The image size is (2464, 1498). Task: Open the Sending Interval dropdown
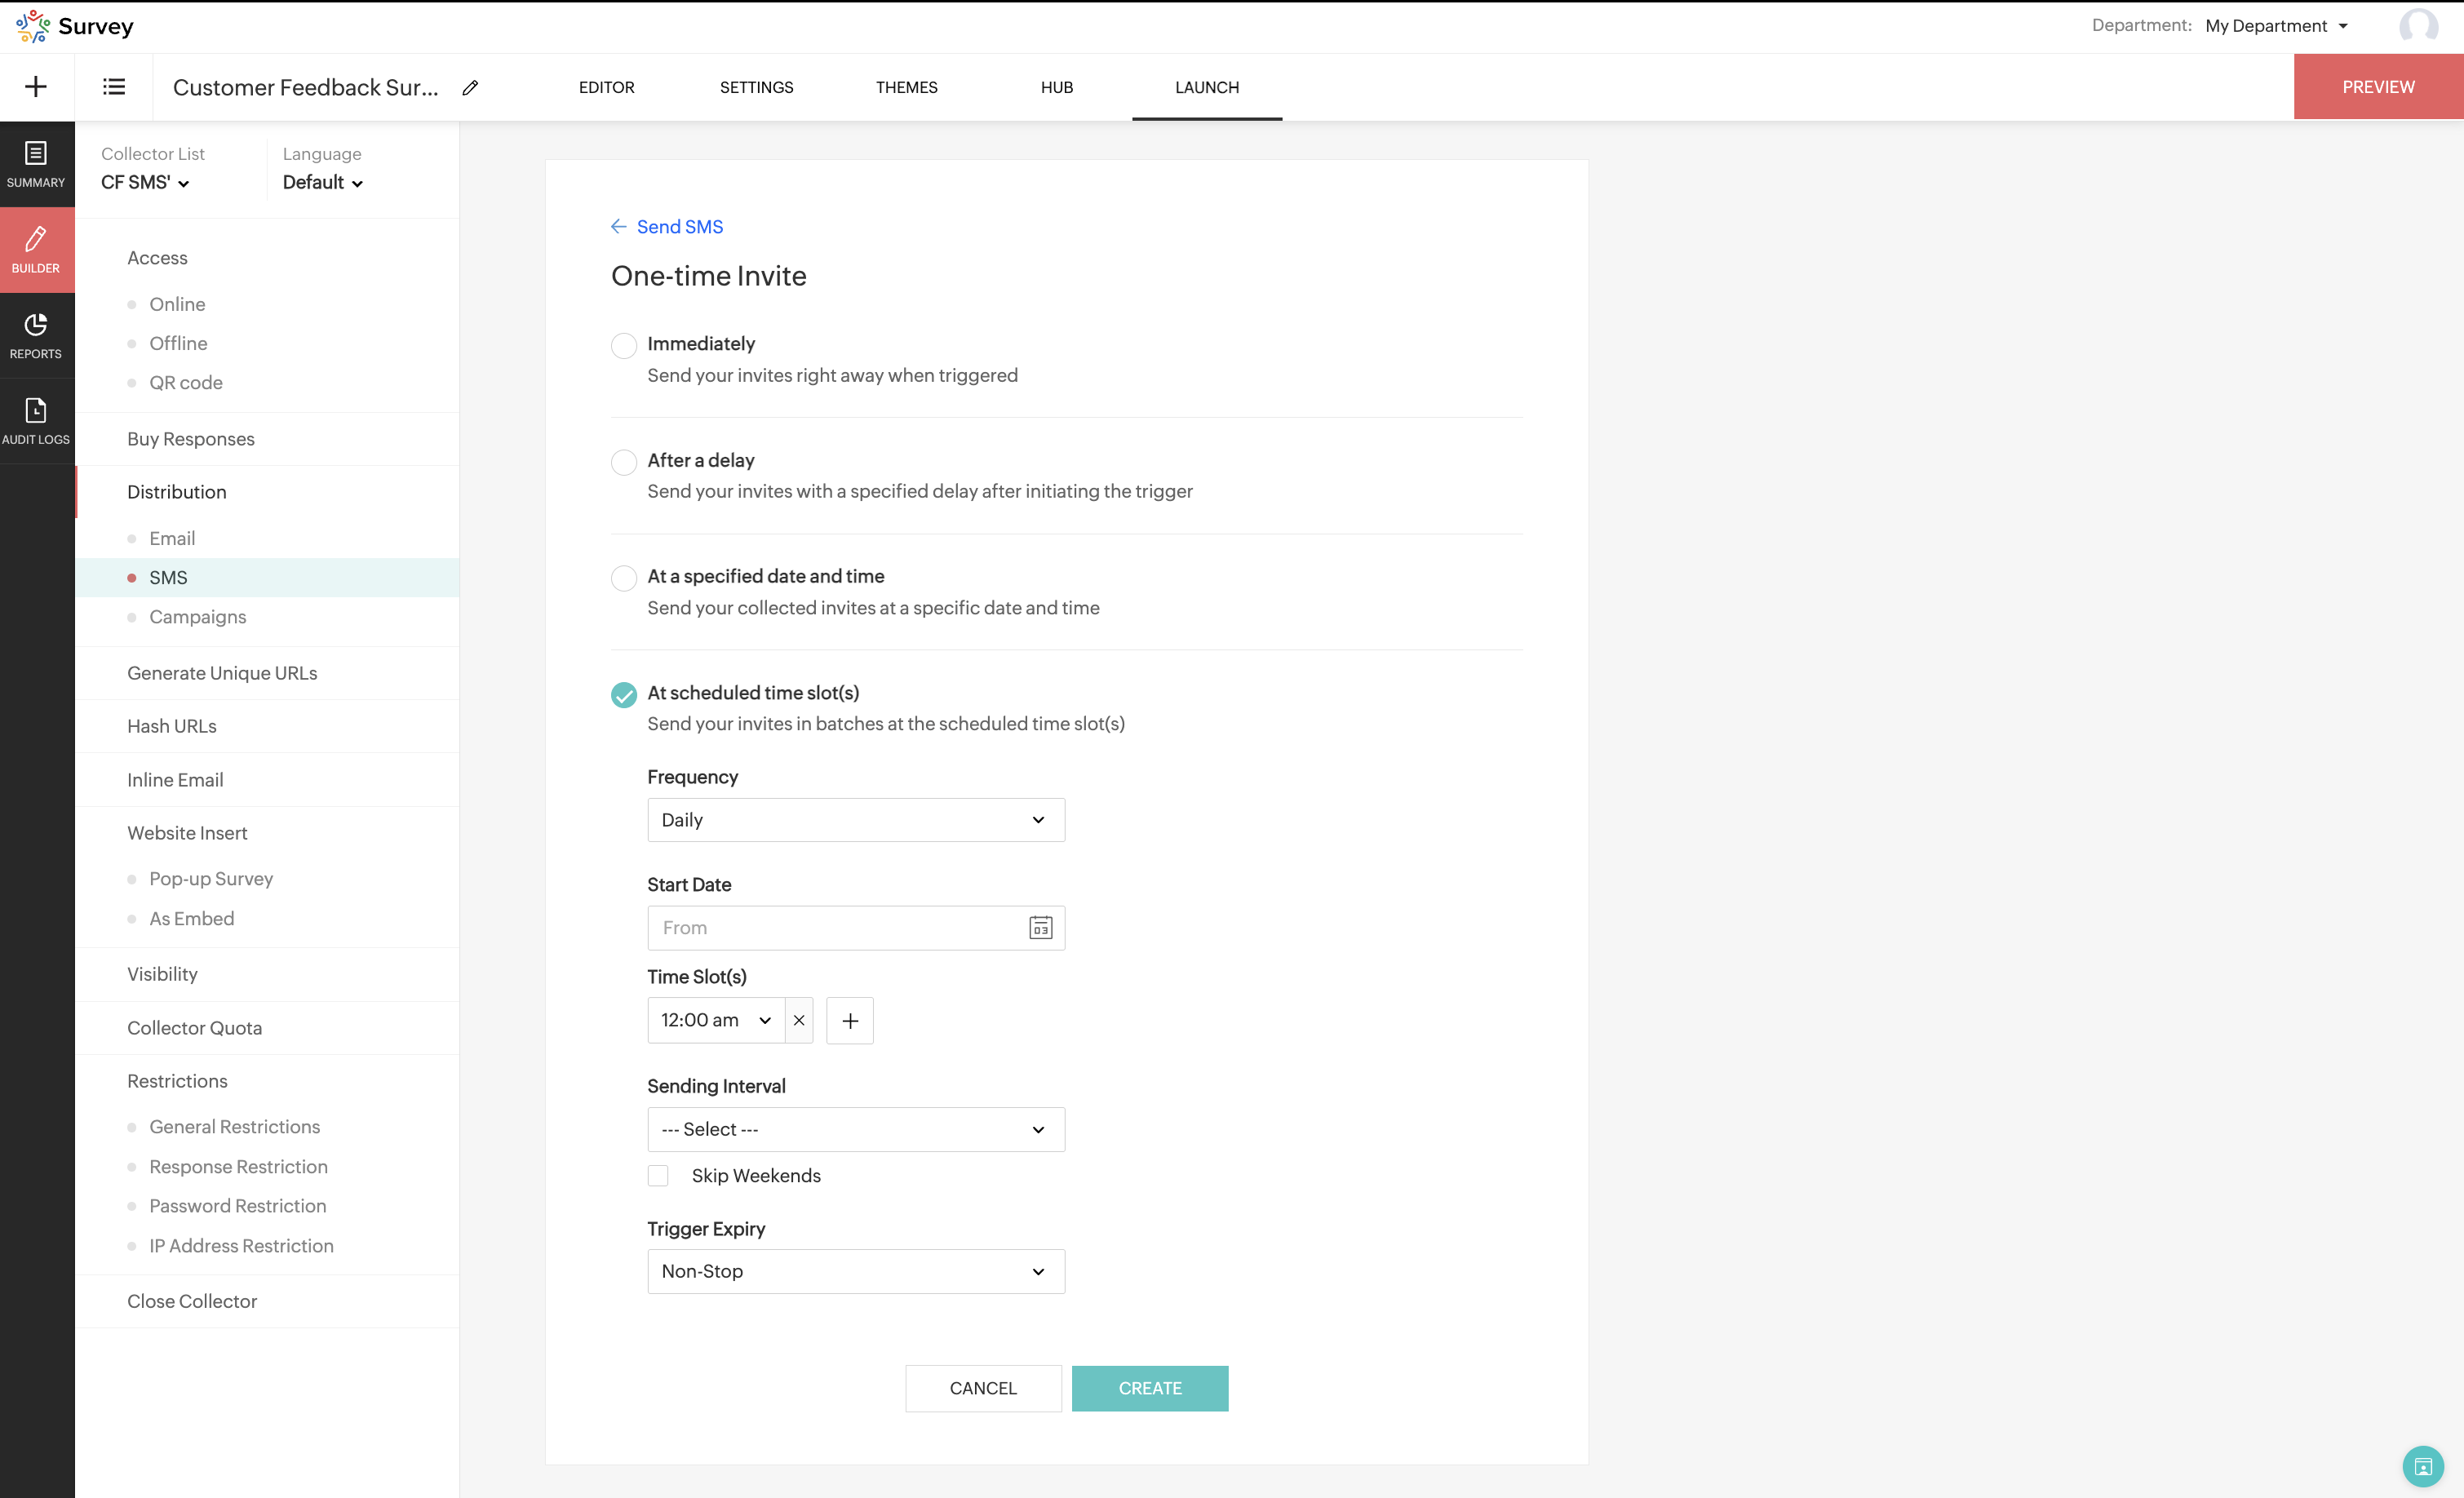pyautogui.click(x=856, y=1129)
